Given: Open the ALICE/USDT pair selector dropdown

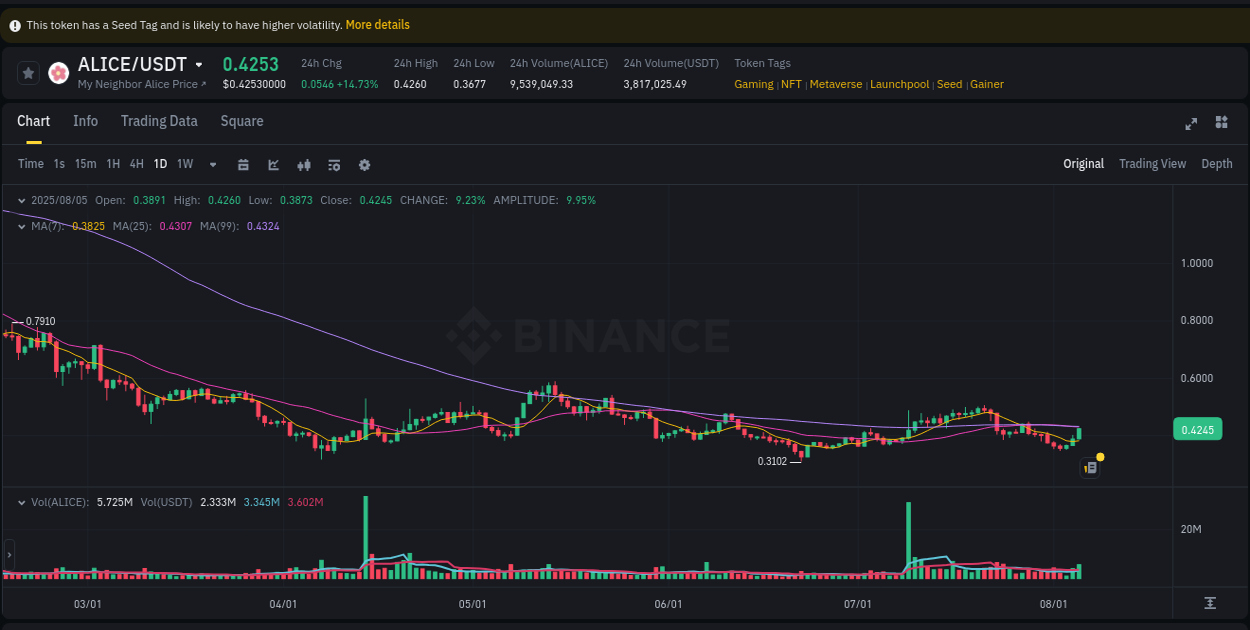Looking at the screenshot, I should 196,63.
